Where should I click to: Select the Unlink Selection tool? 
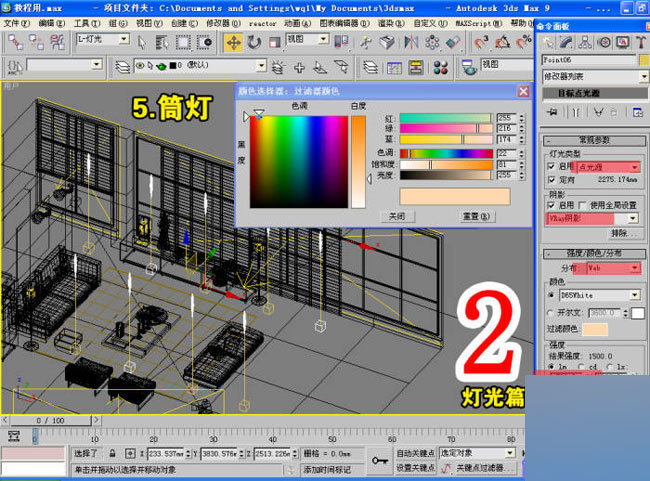point(36,42)
